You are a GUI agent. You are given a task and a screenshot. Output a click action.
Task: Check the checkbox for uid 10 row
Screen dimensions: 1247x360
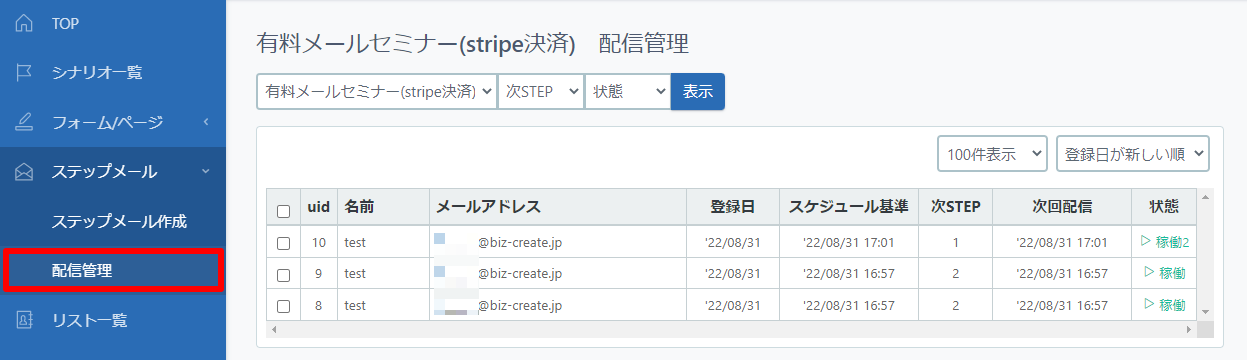click(x=283, y=243)
